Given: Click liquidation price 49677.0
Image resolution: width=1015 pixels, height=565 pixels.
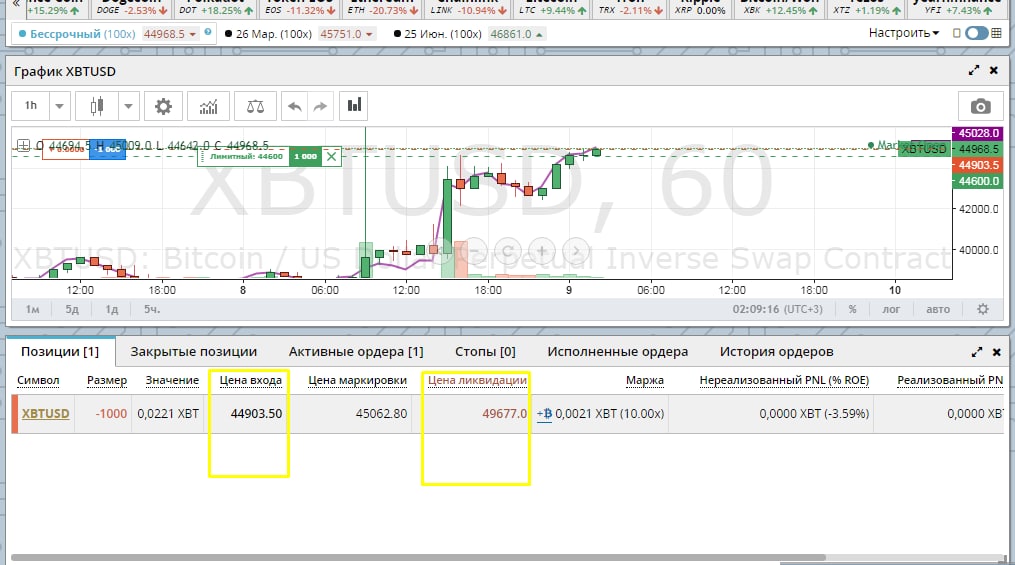Looking at the screenshot, I should (504, 414).
